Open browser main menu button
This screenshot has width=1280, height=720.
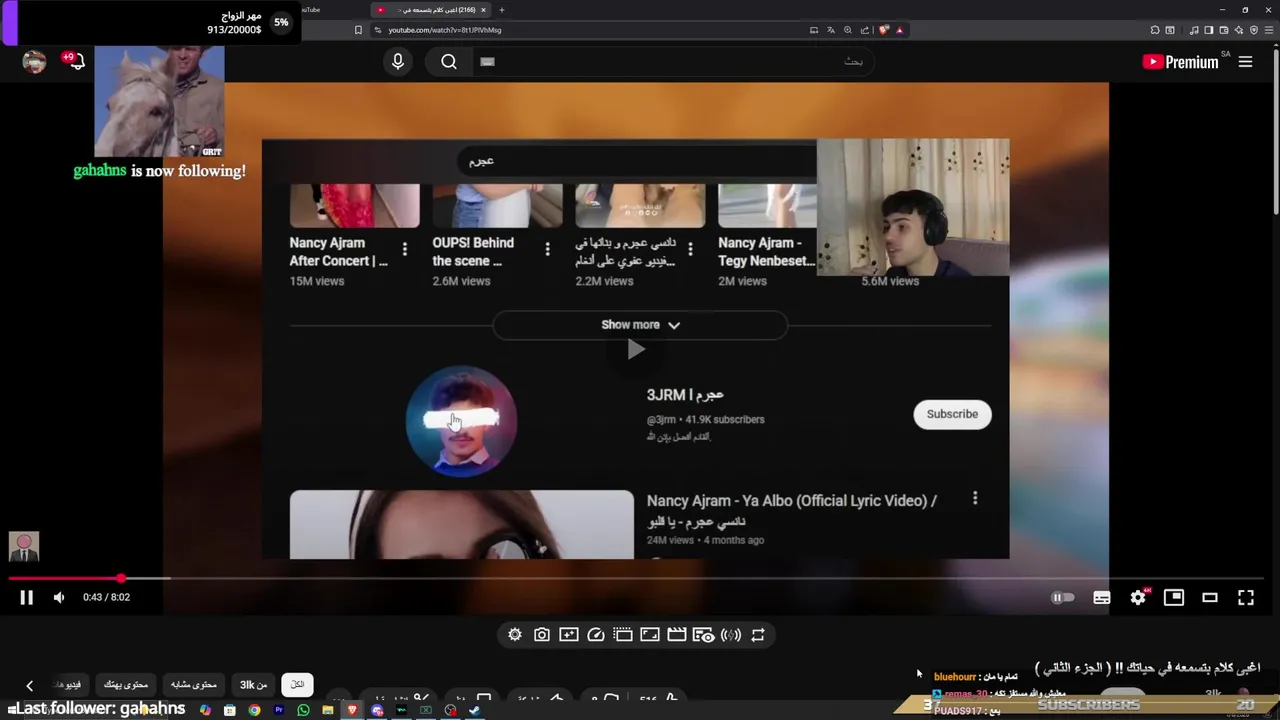coord(1269,30)
